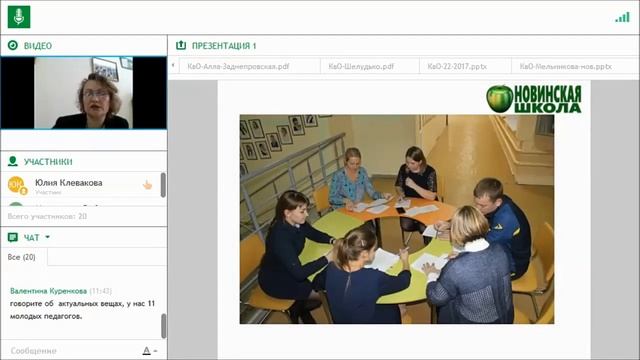Select participant Юлия Клевакова
Image resolution: width=640 pixels, height=360 pixels.
tap(81, 185)
